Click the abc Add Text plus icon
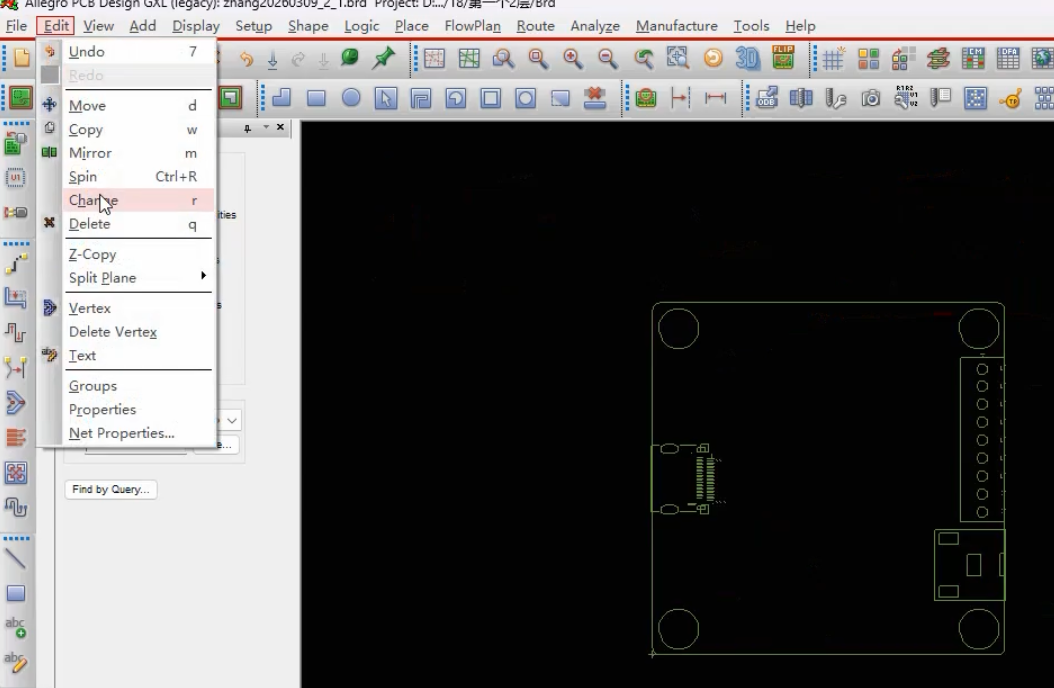Screen dimensions: 1054x688 tap(15, 627)
